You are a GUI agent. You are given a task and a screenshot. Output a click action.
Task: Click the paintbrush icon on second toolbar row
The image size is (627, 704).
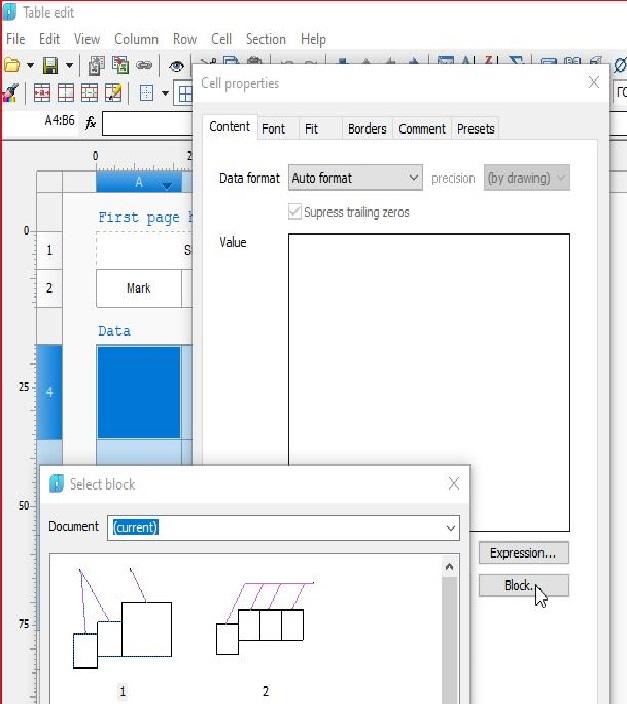click(x=10, y=93)
